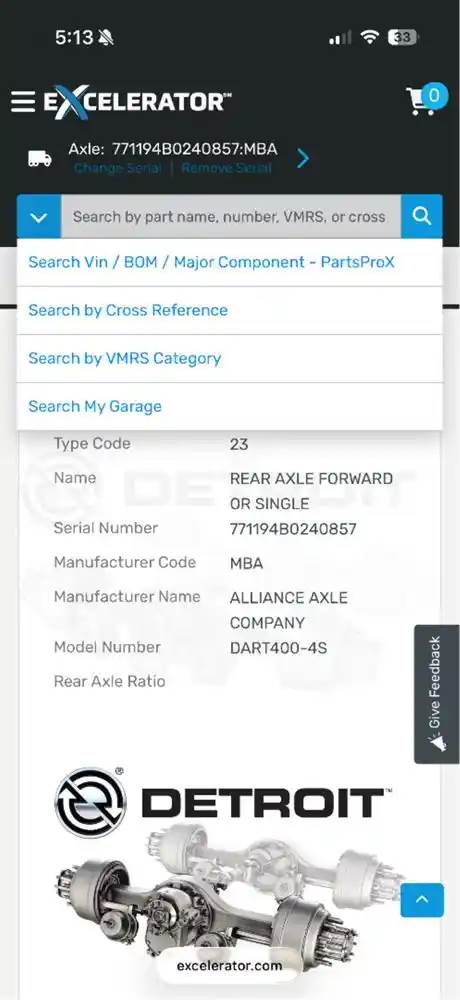Screen dimensions: 460x1000
Task: Open the shopping cart
Action: (x=426, y=99)
